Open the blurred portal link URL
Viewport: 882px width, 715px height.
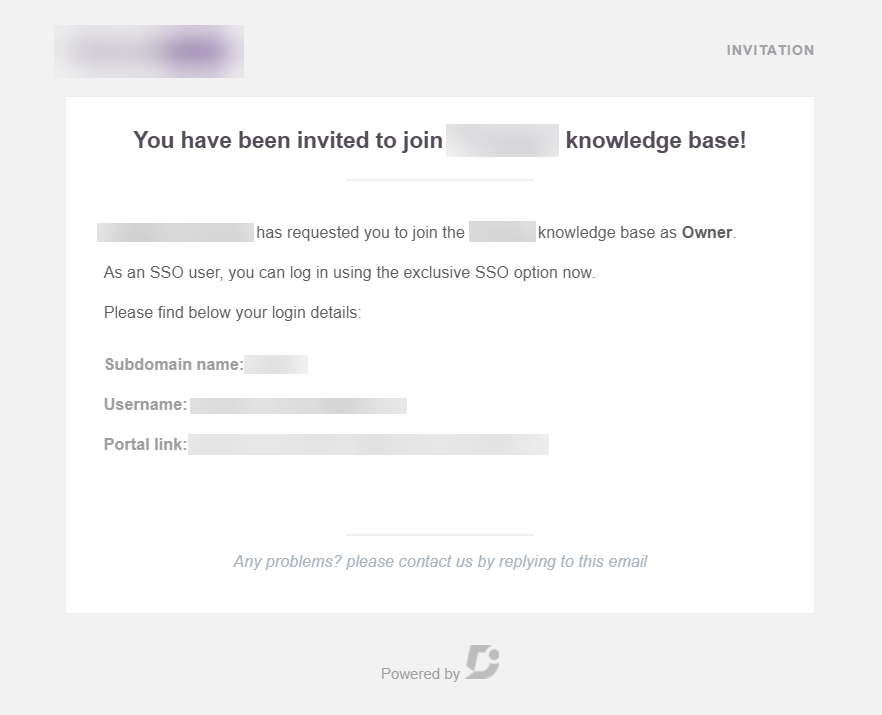coord(368,444)
